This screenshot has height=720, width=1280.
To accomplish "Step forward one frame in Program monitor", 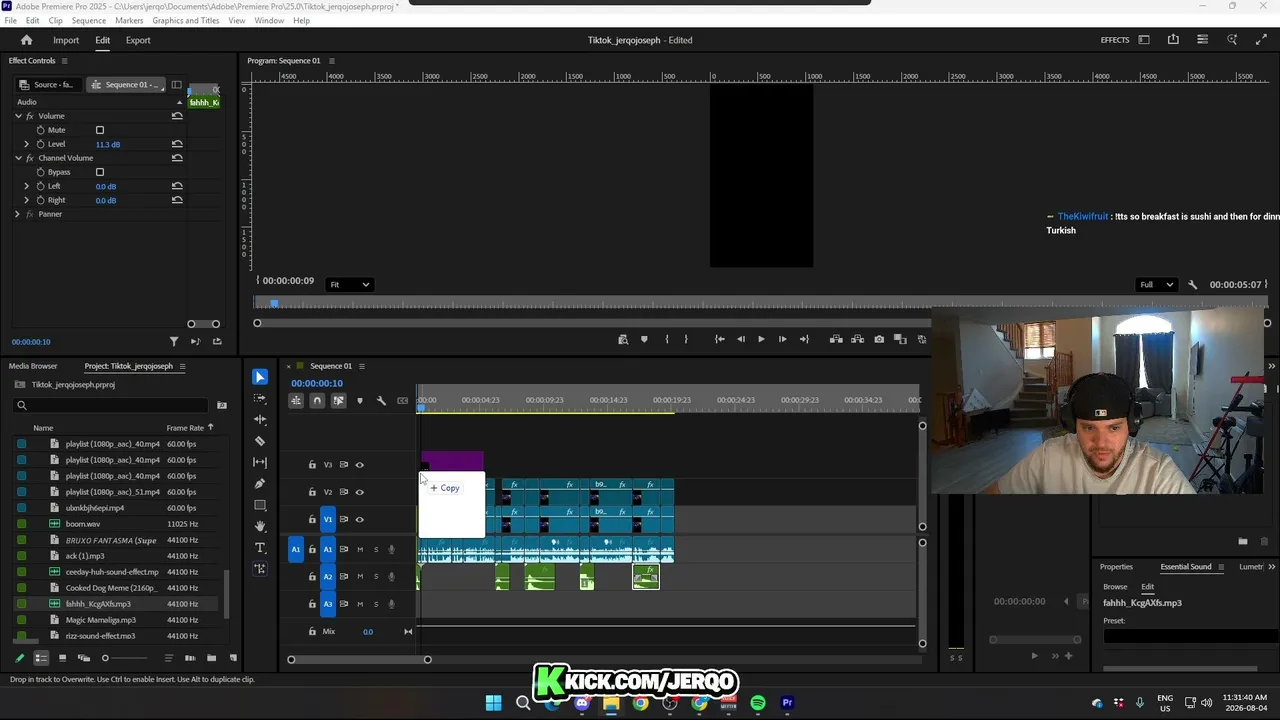I will tap(782, 339).
